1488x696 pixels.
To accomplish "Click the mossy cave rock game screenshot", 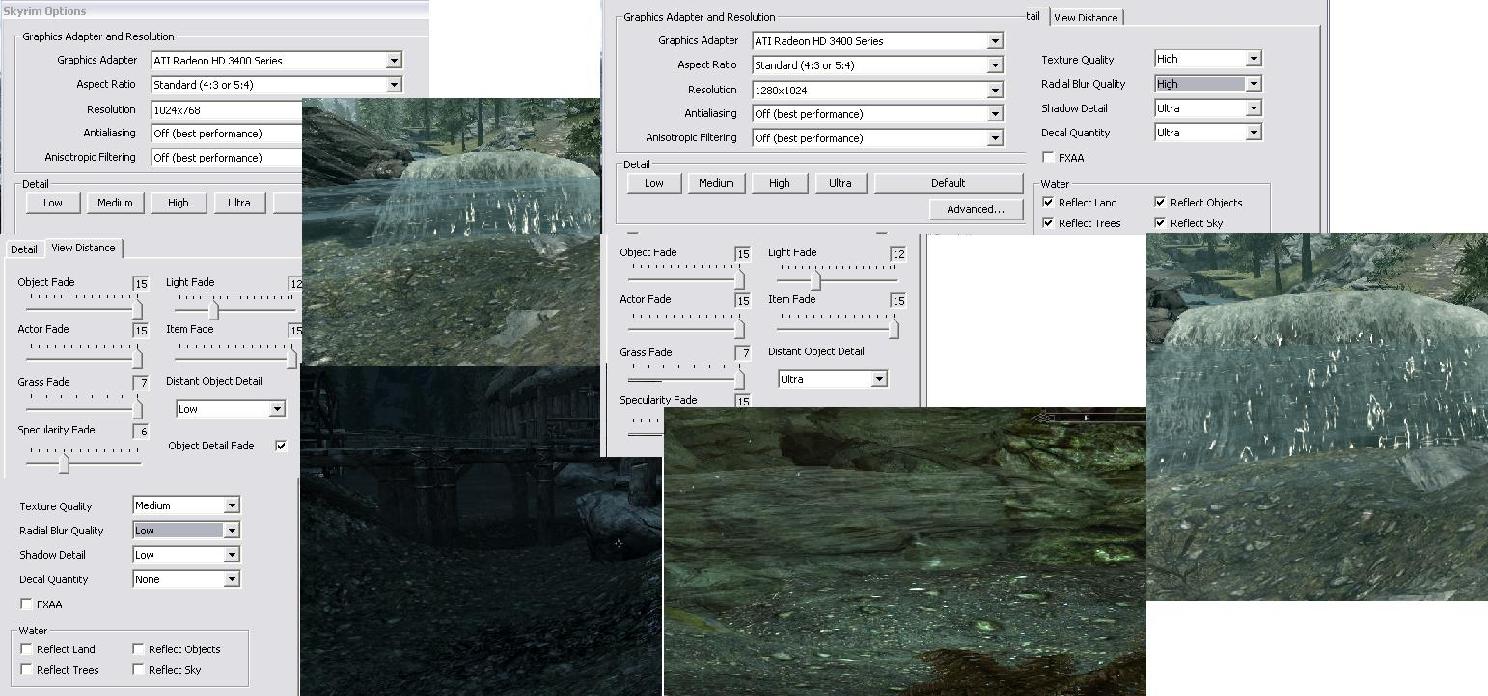I will pos(904,551).
